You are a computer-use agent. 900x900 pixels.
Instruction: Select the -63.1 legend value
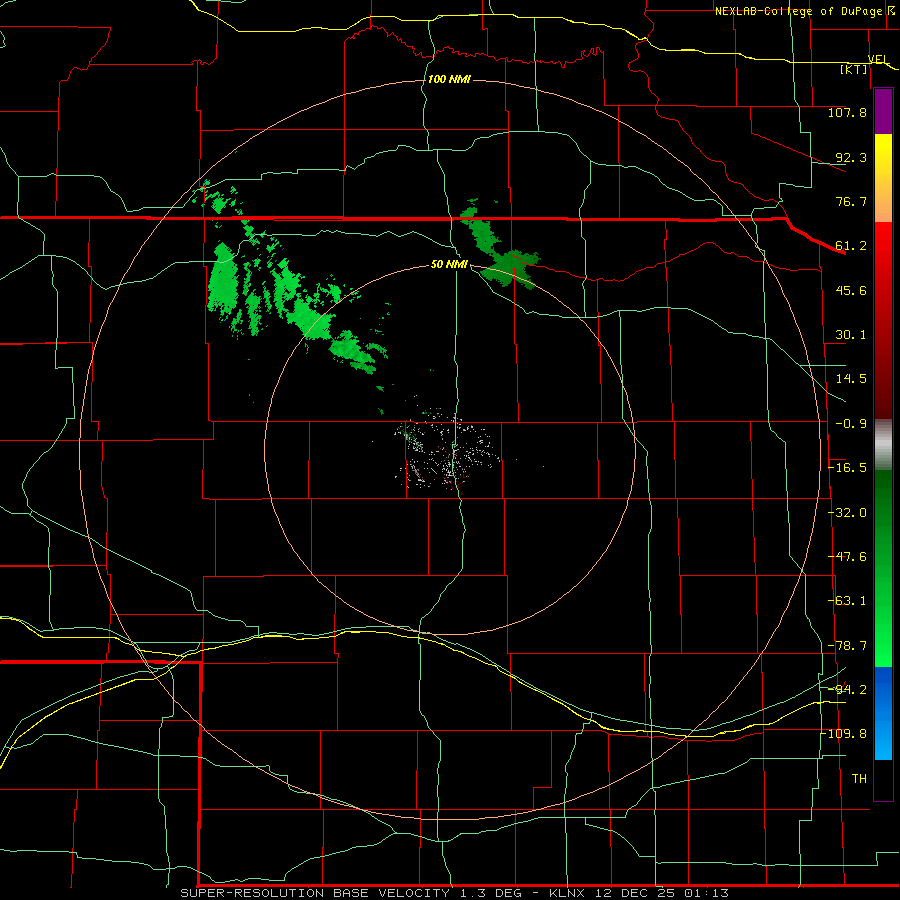(x=847, y=601)
